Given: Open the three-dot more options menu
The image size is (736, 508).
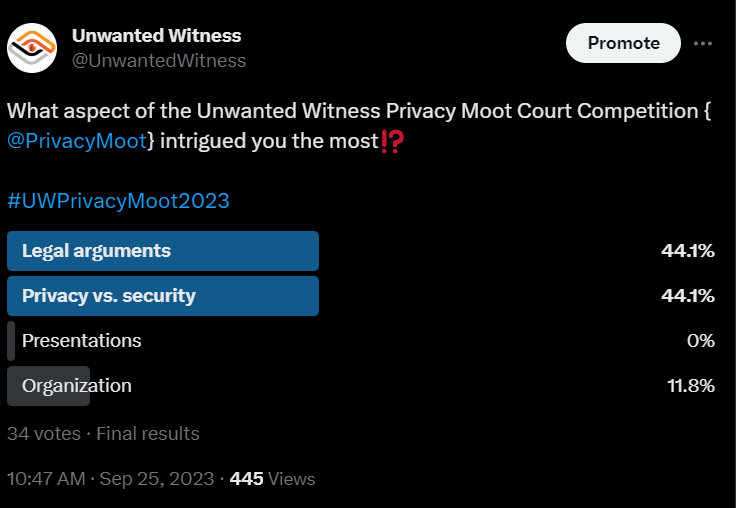Looking at the screenshot, I should pos(703,43).
